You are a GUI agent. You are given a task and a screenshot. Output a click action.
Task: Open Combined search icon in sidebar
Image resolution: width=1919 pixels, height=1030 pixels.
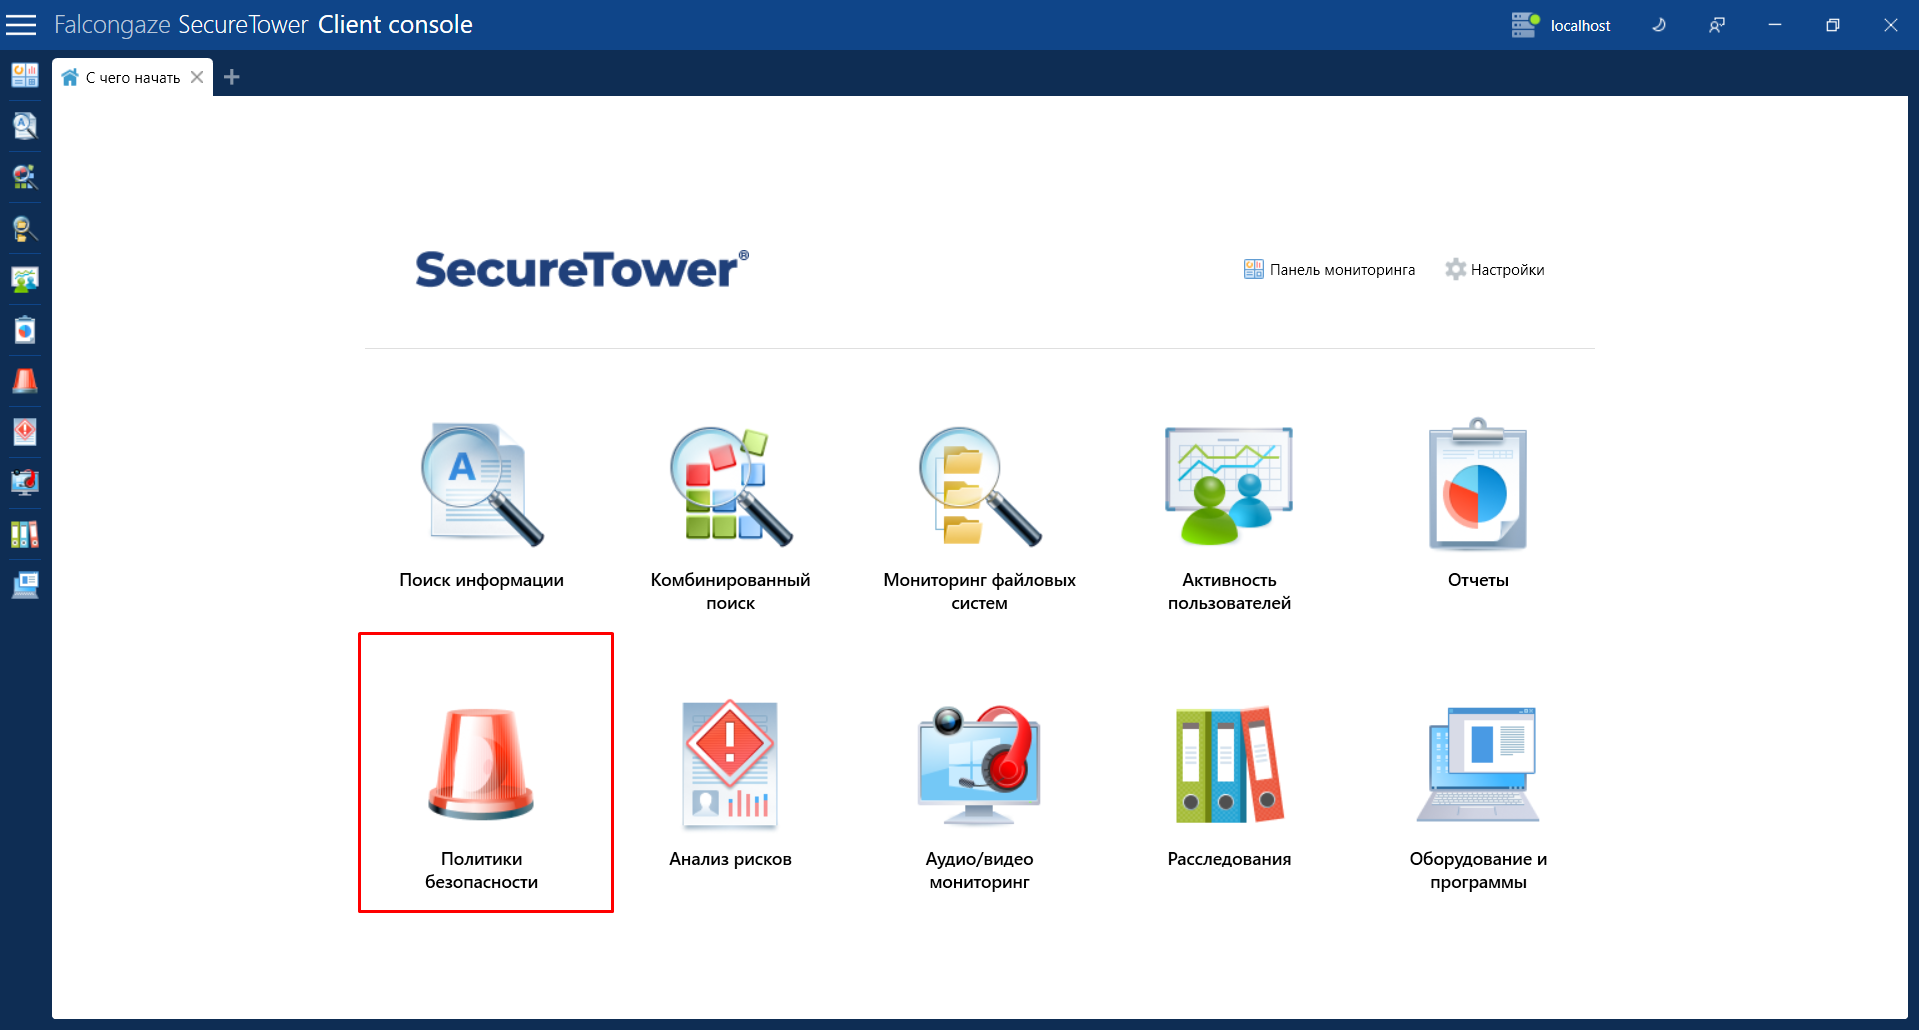click(x=25, y=177)
